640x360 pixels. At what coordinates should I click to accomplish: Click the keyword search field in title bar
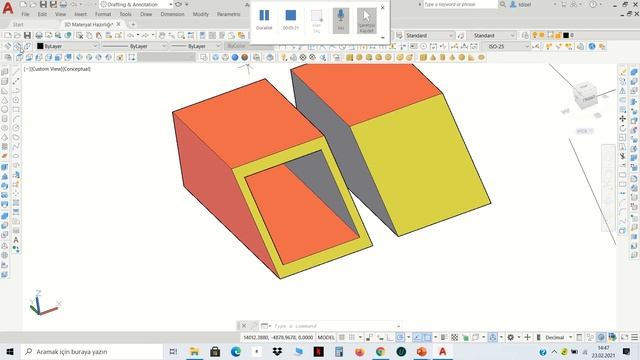pos(460,4)
